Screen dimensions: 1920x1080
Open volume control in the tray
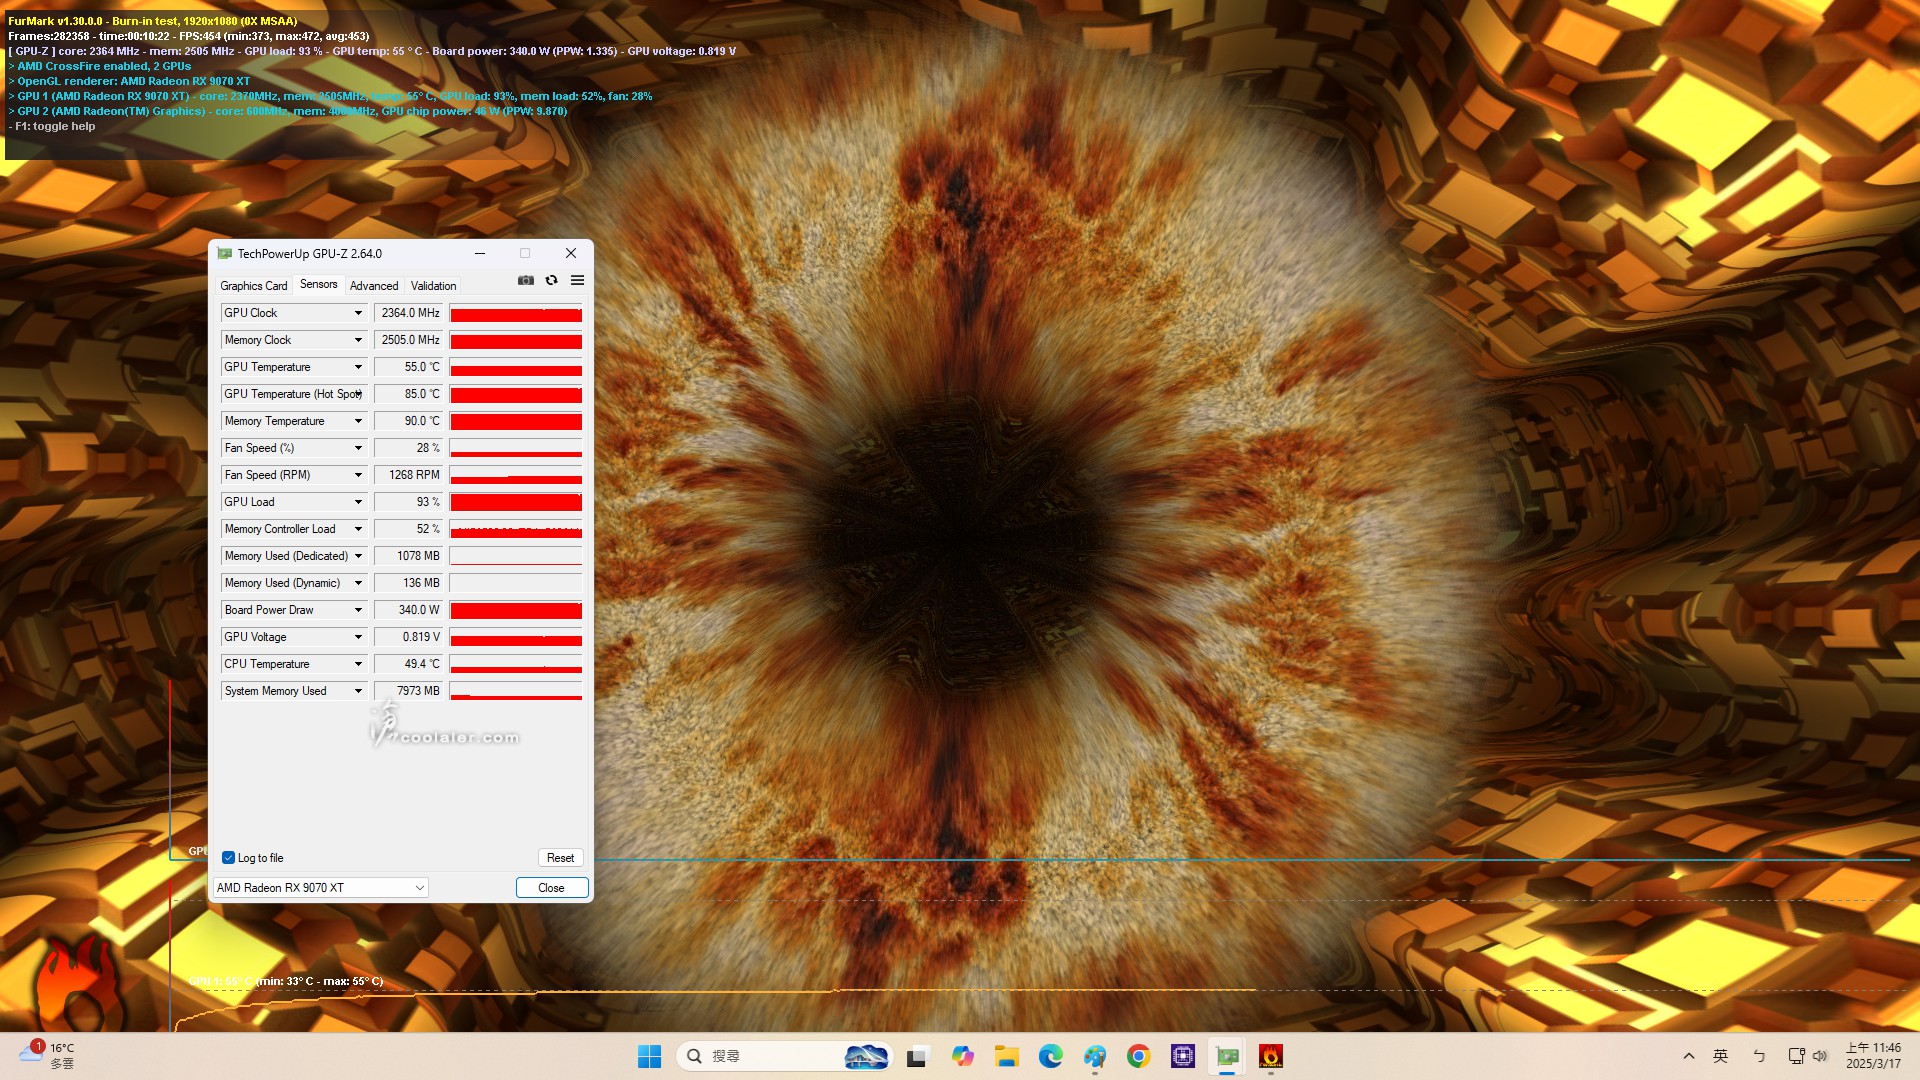(x=1820, y=1056)
